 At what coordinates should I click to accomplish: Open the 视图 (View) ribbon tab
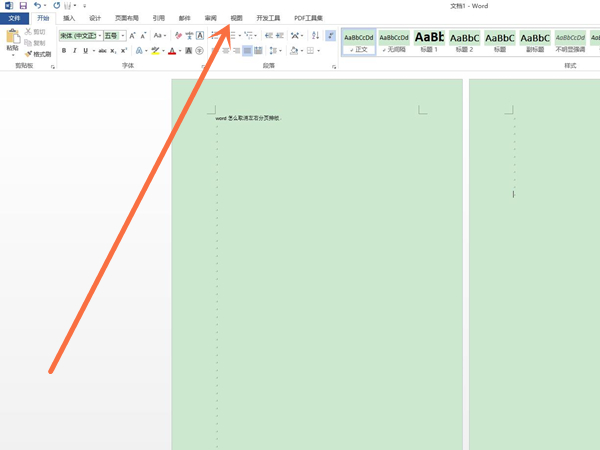pyautogui.click(x=236, y=18)
